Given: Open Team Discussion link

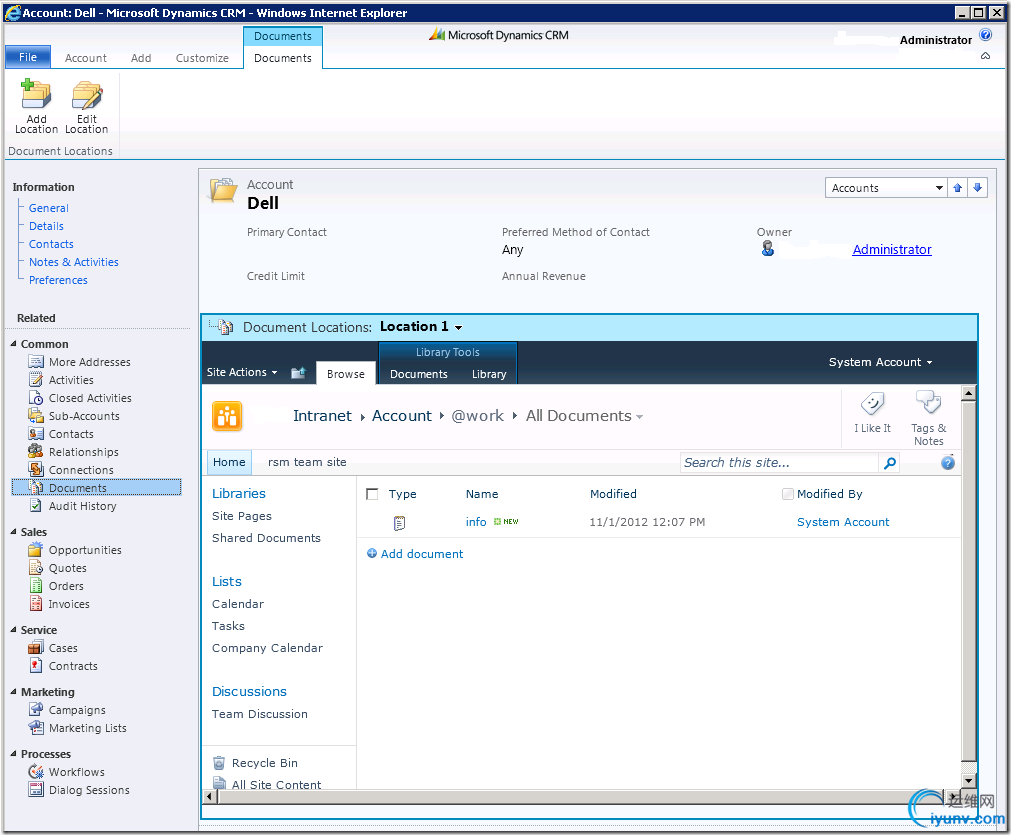Looking at the screenshot, I should [260, 714].
